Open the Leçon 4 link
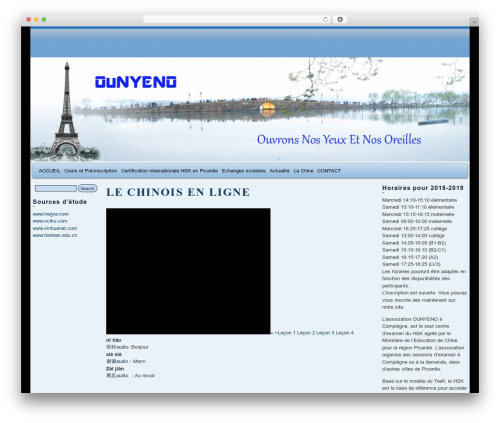The width and height of the screenshot is (500, 423). pyautogui.click(x=344, y=333)
